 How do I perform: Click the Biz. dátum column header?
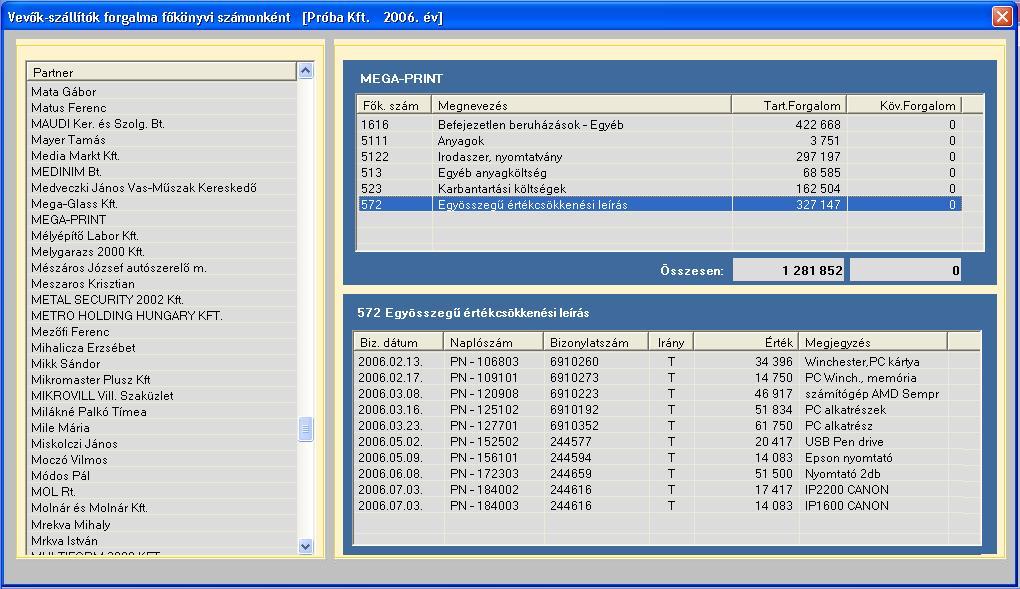point(399,342)
